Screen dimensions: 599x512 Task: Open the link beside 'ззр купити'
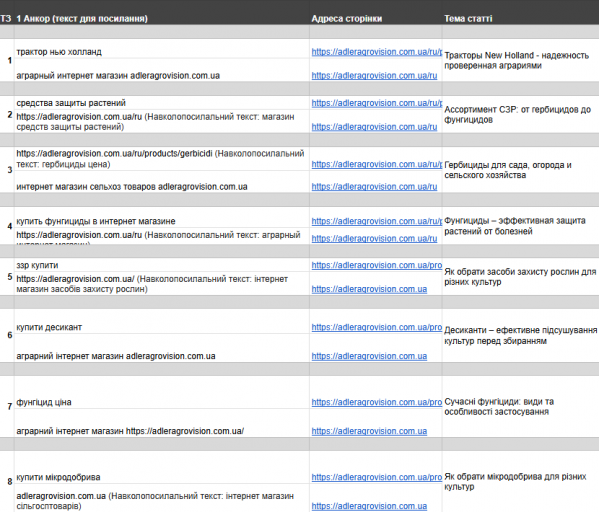point(377,265)
